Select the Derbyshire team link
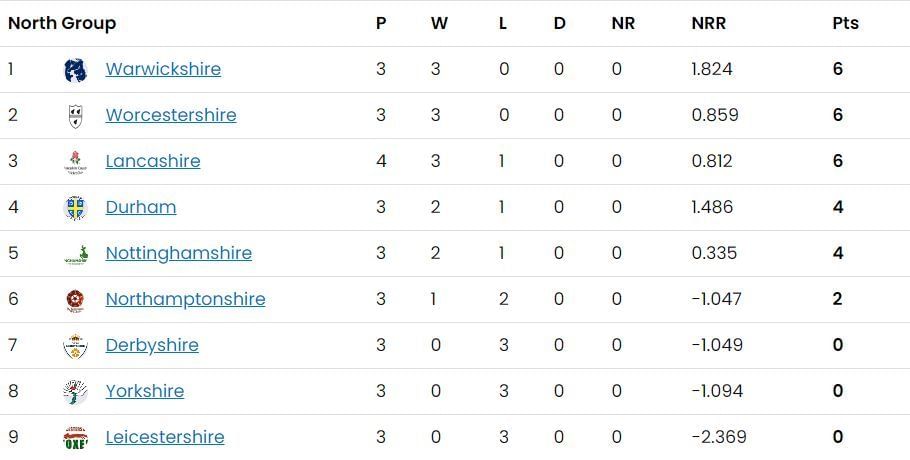The height and width of the screenshot is (460, 910). [x=152, y=345]
